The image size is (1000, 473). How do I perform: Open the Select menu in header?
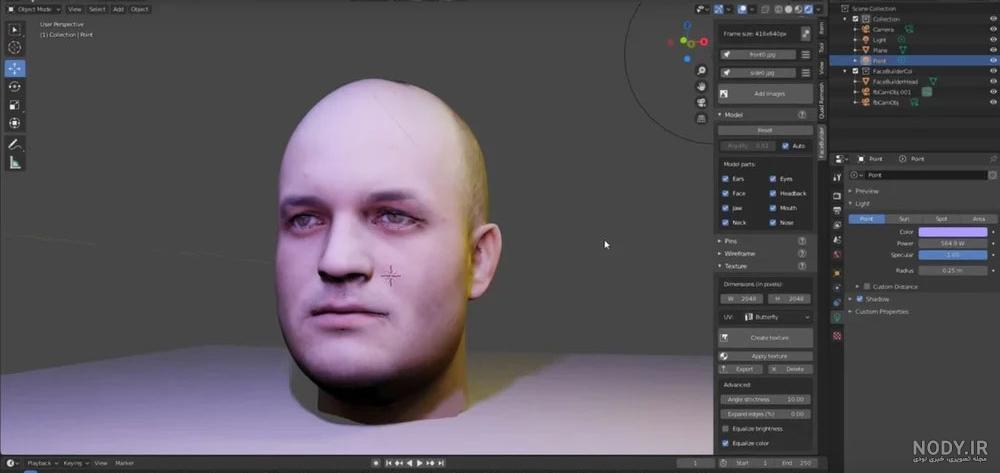(x=97, y=9)
